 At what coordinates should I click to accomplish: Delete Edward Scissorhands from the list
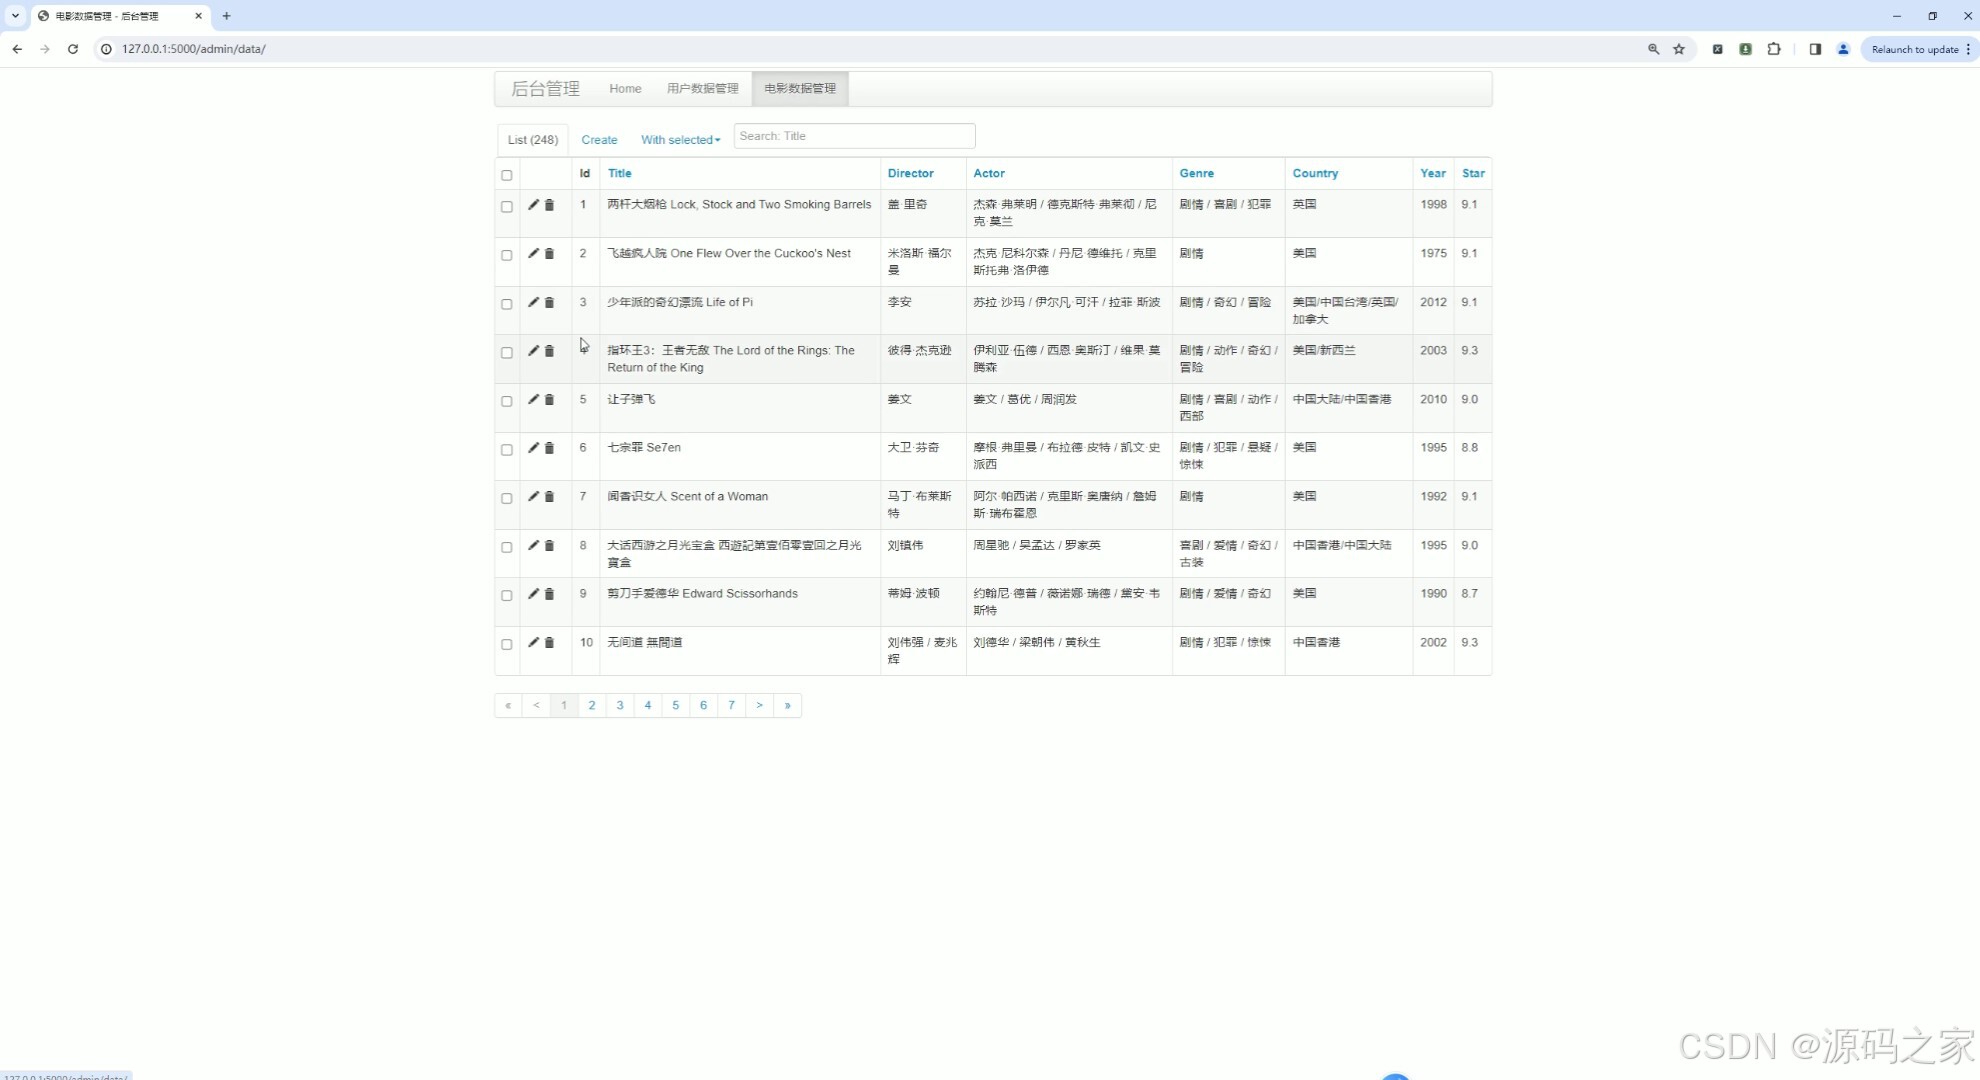coord(548,593)
